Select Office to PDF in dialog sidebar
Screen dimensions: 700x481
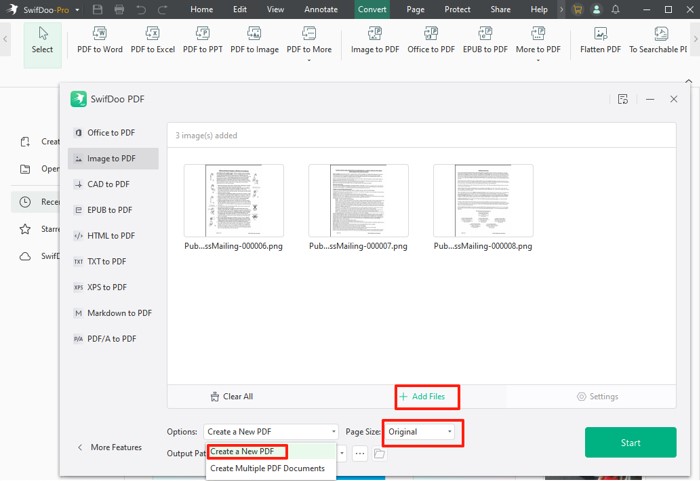click(113, 133)
